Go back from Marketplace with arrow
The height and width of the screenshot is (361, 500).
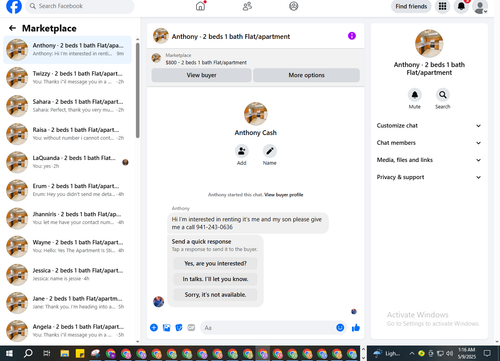(x=12, y=28)
